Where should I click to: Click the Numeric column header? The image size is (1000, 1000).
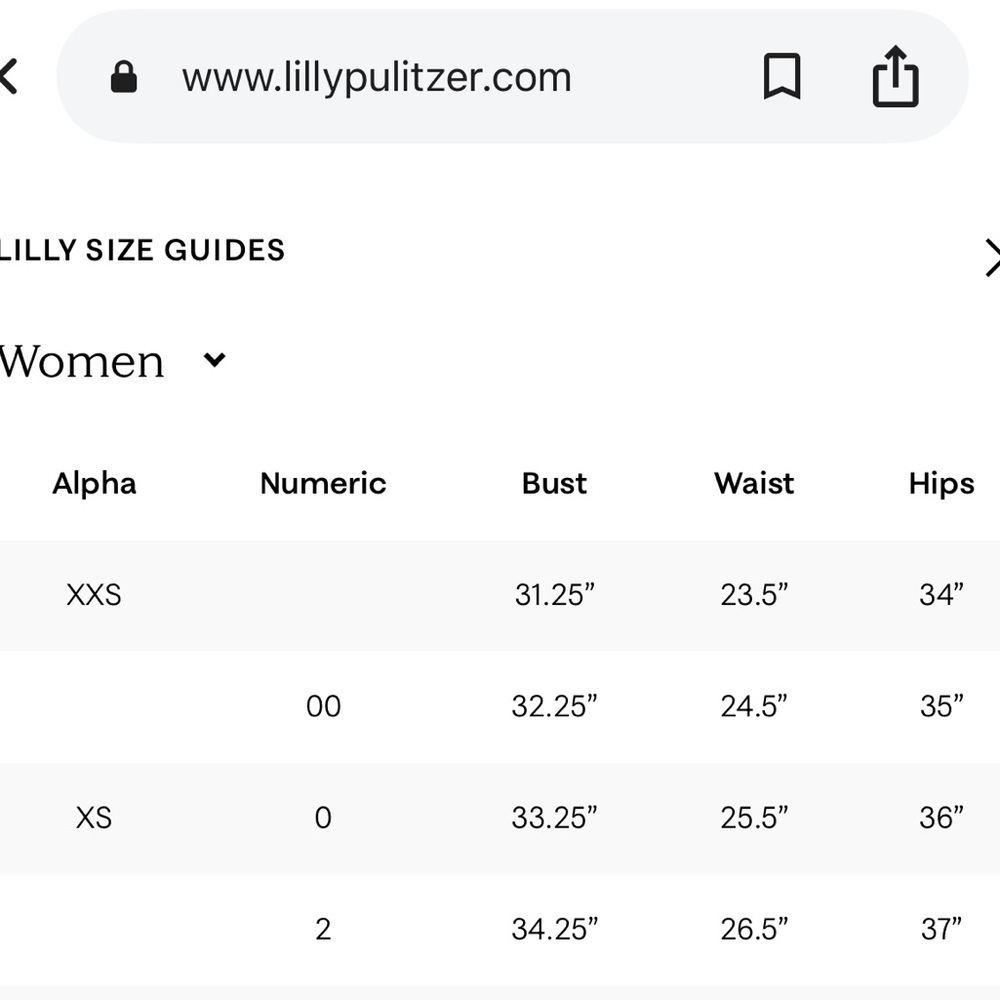323,484
